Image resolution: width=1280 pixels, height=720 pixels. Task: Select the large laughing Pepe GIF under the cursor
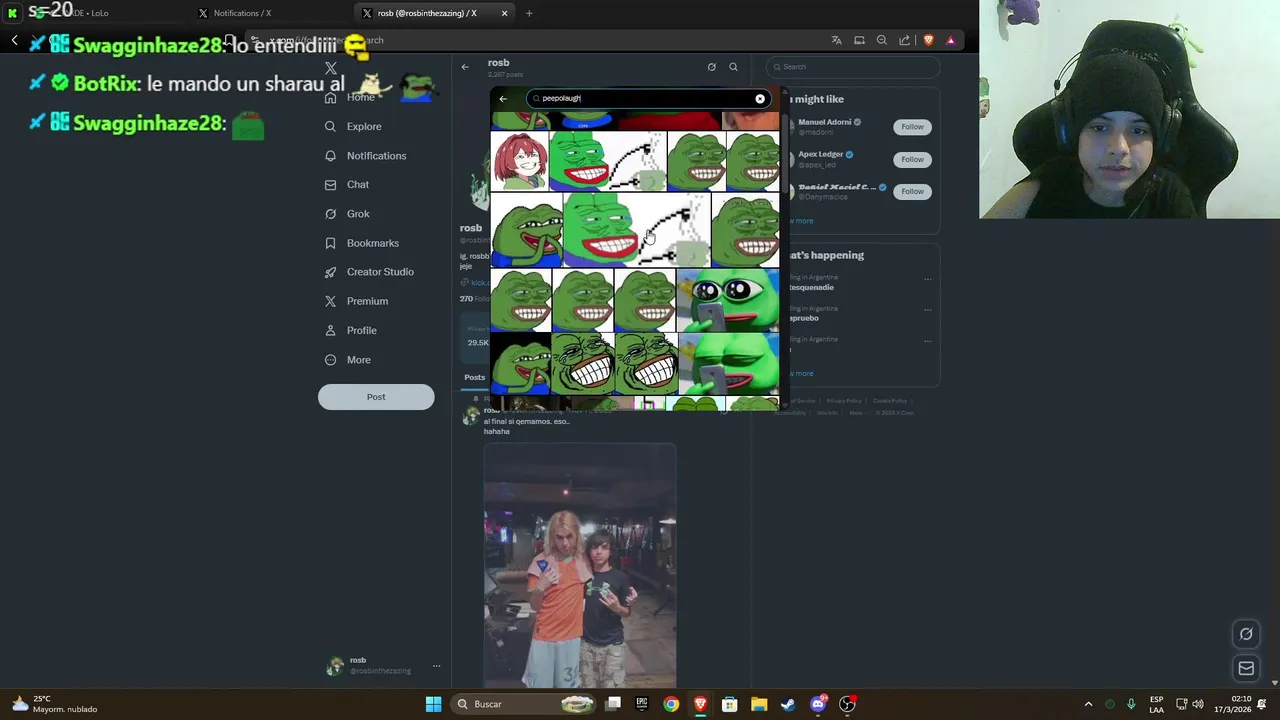click(x=637, y=231)
